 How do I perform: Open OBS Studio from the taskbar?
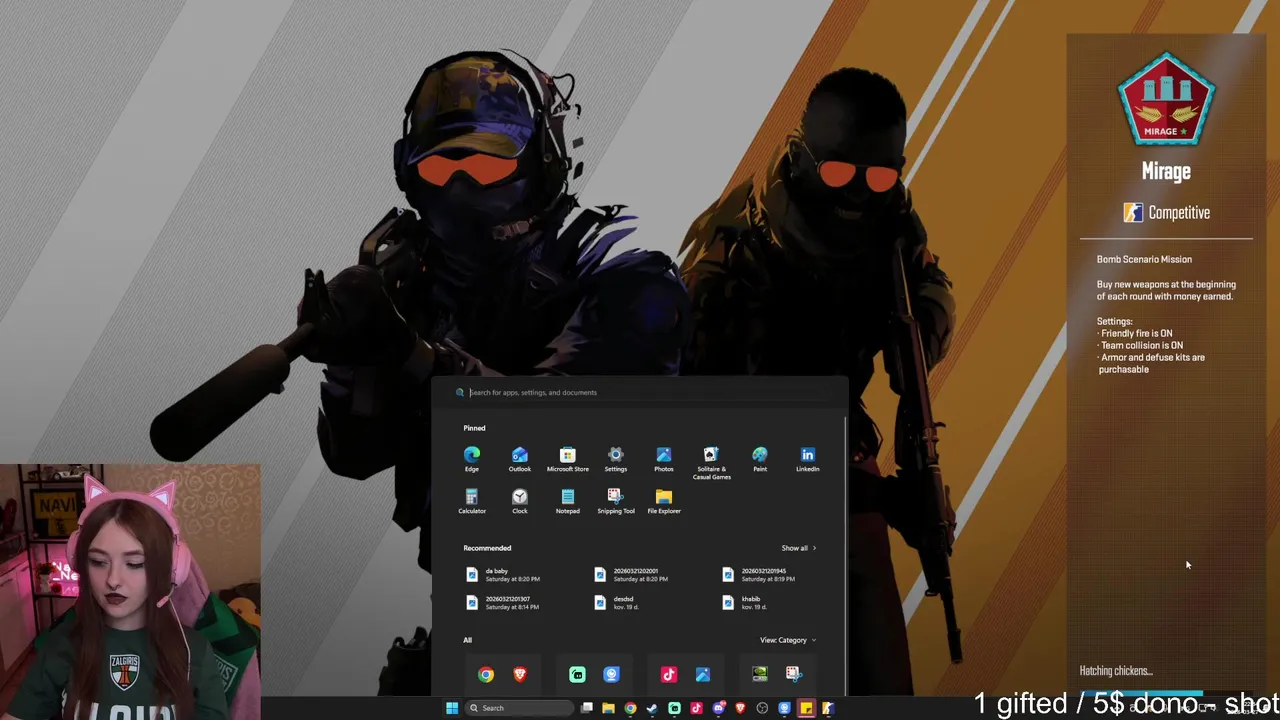pos(762,708)
